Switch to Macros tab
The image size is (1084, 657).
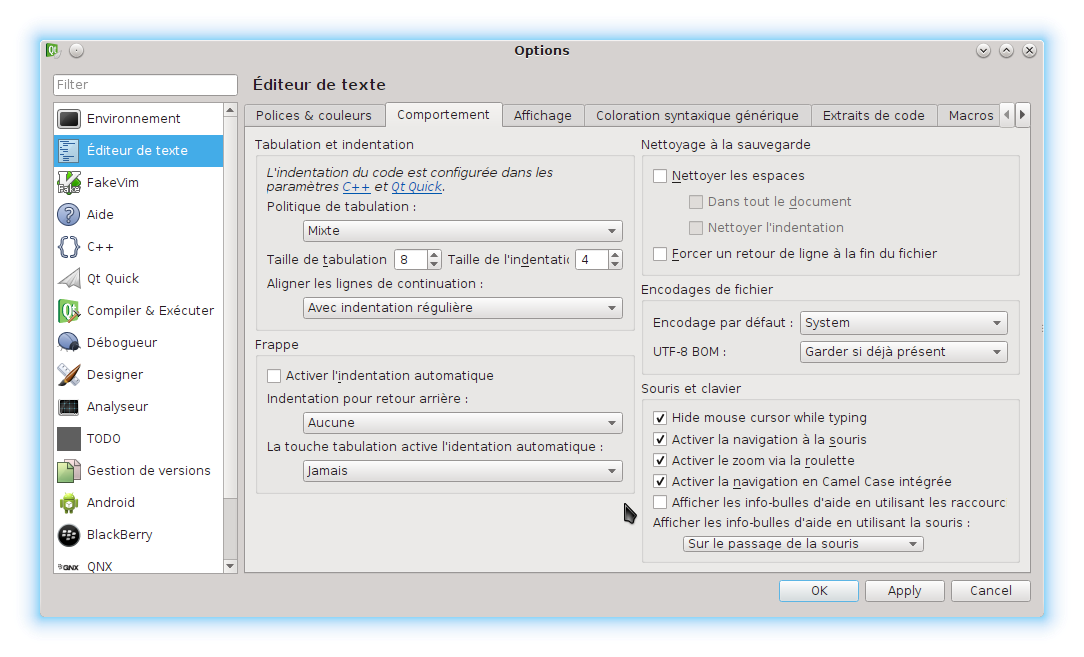click(x=971, y=115)
